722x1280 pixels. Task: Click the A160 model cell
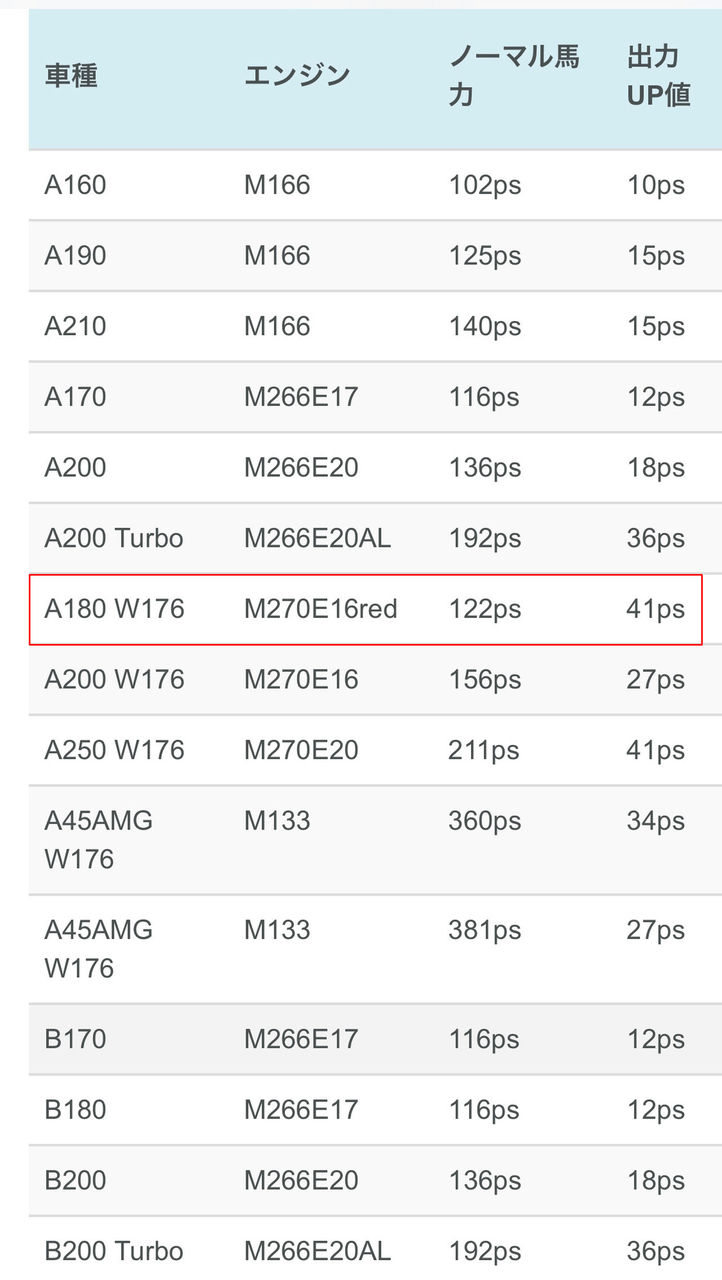pos(75,185)
